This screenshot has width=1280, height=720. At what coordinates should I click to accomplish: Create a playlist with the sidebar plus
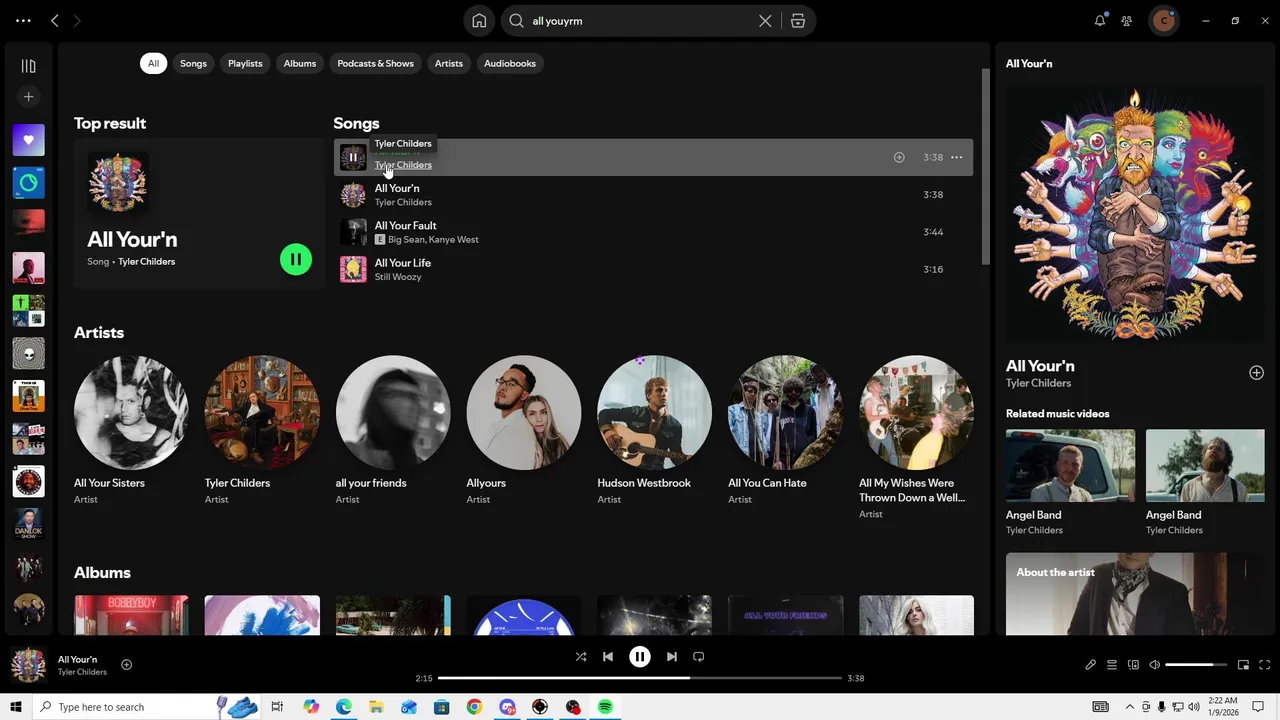(x=28, y=97)
